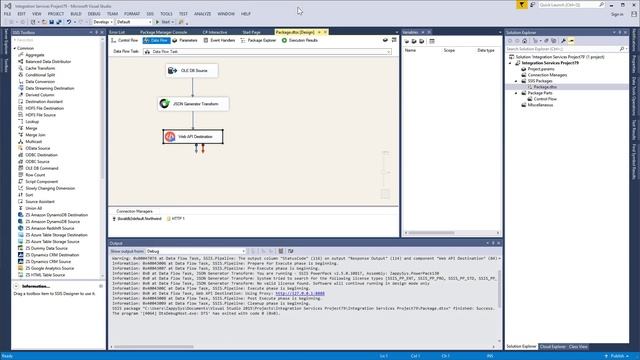Toggle Preview Selected Items in Solution Explorer
The height and width of the screenshot is (360, 640).
[571, 41]
